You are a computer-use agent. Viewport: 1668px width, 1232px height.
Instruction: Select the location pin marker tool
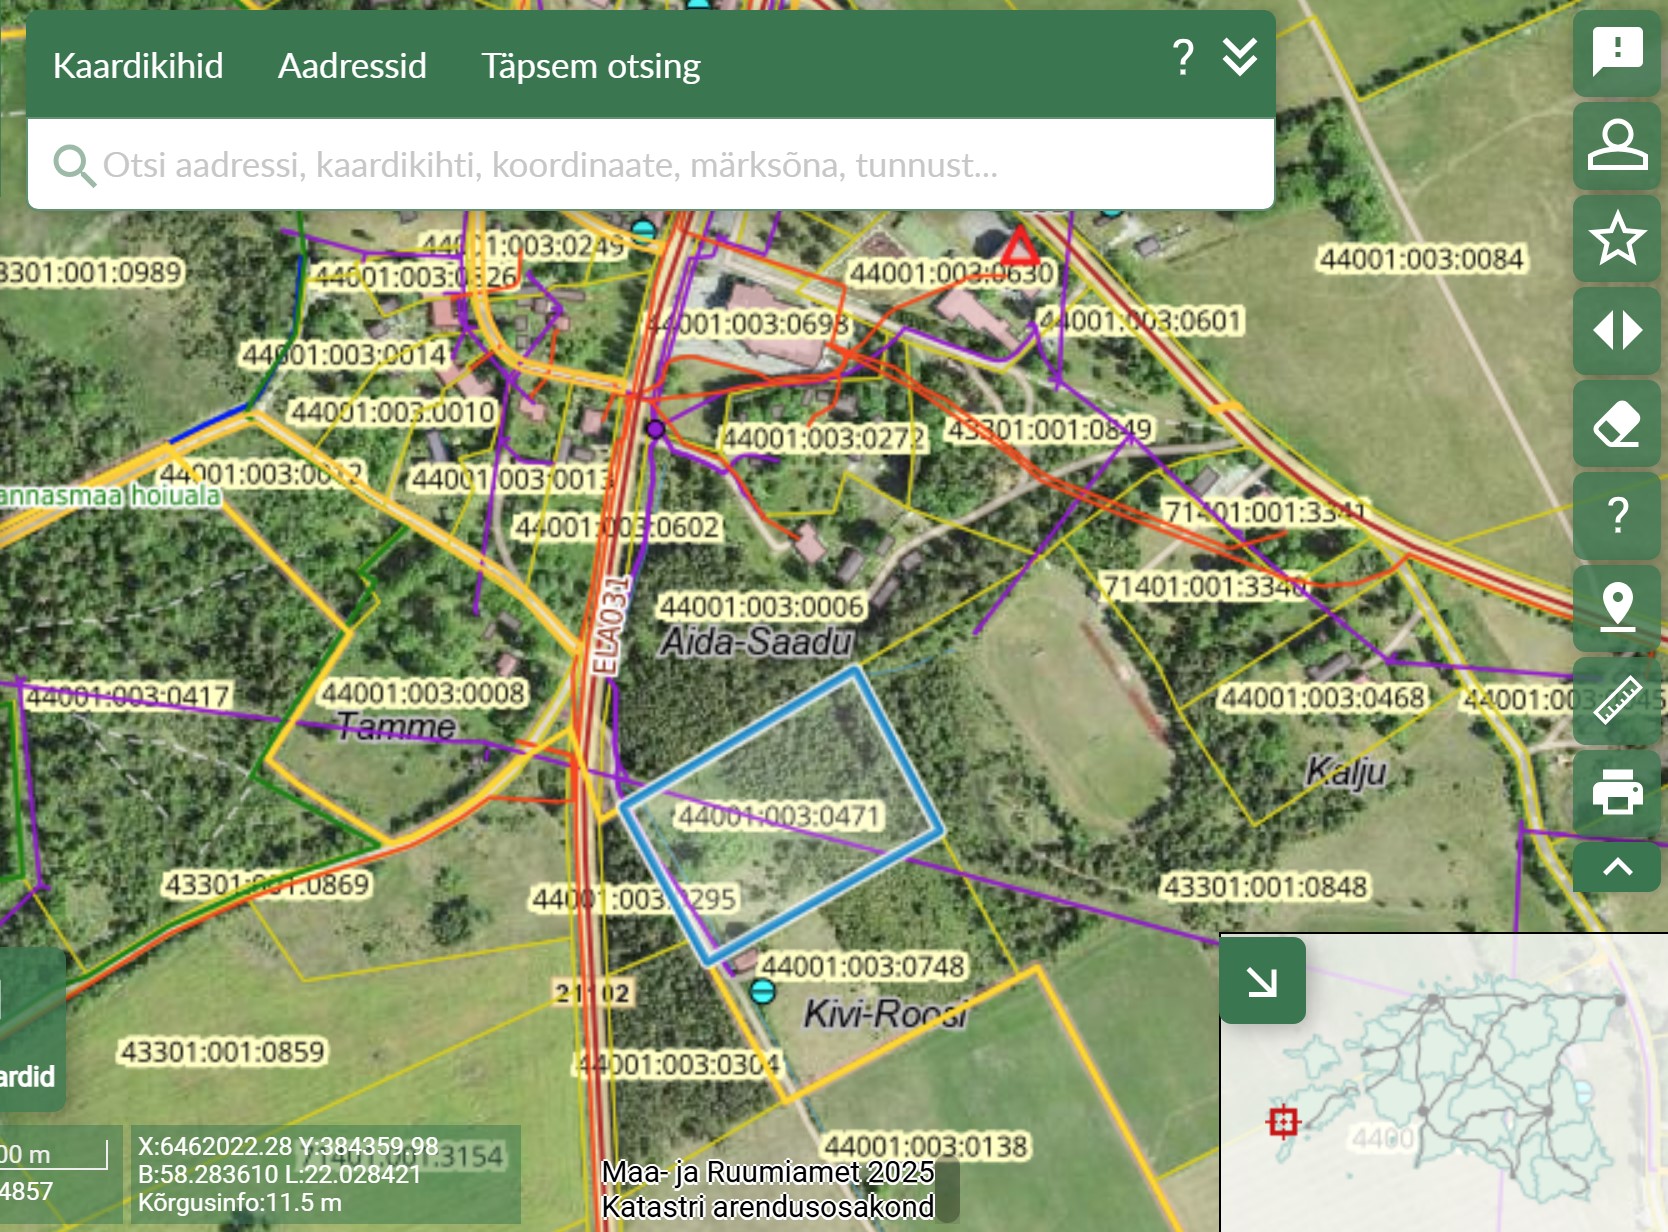tap(1616, 608)
